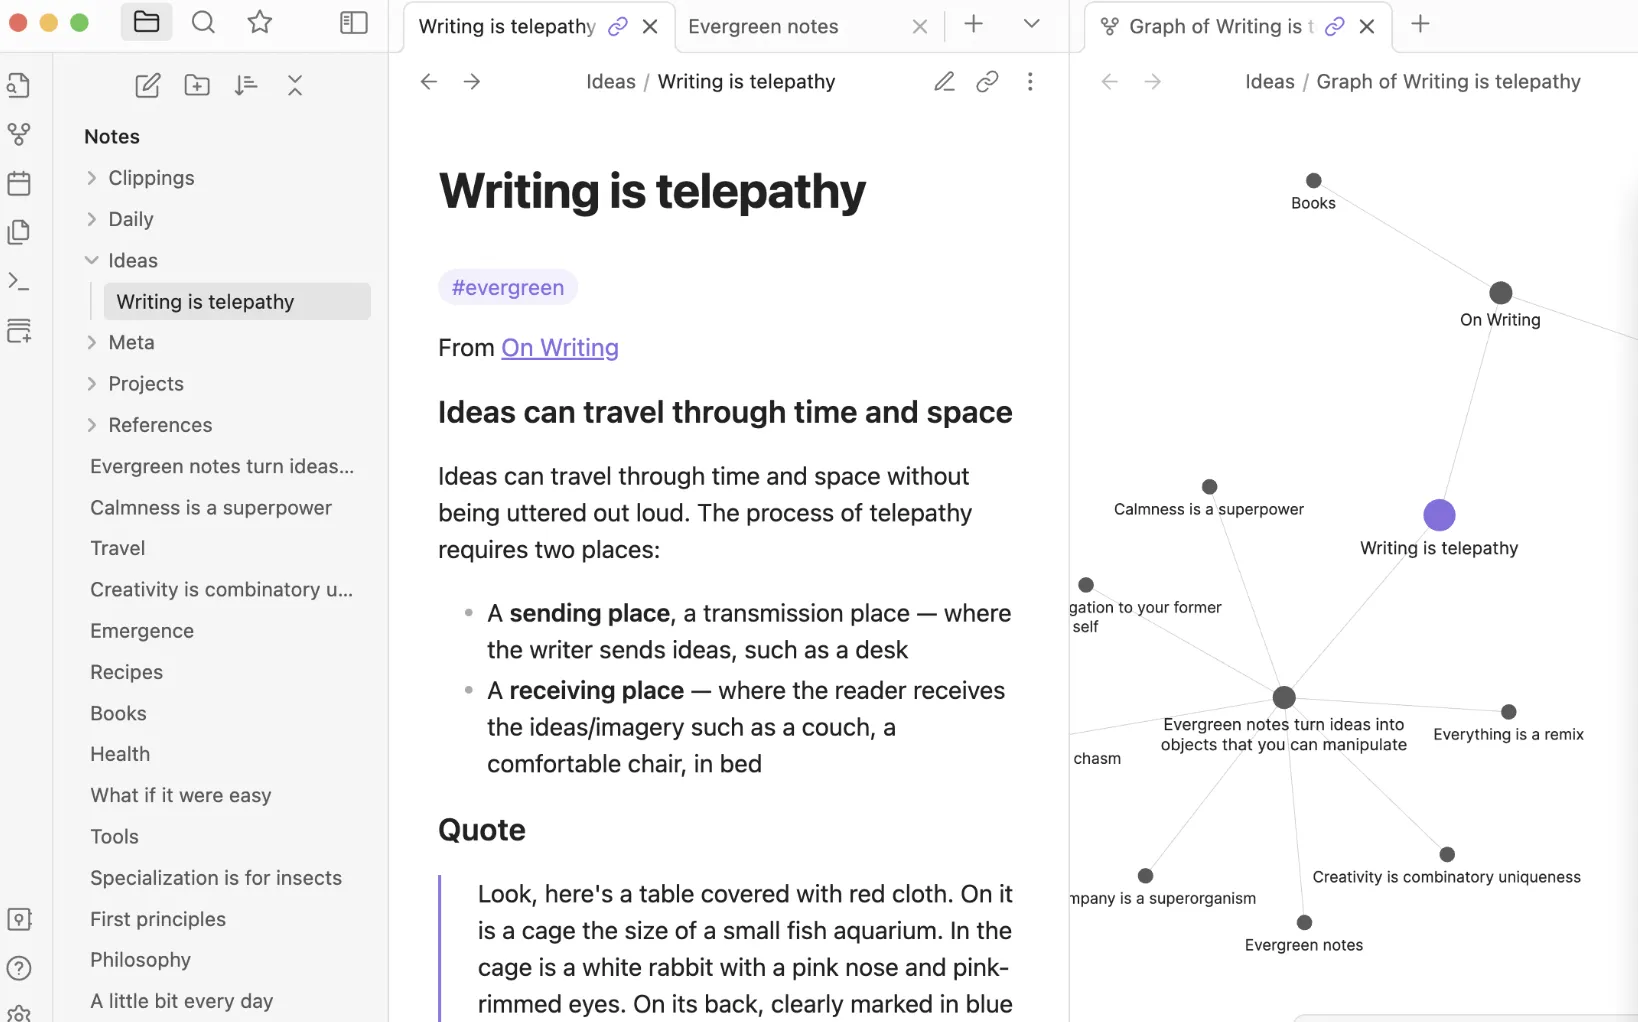Open the Health note
This screenshot has height=1022, width=1638.
(x=120, y=754)
